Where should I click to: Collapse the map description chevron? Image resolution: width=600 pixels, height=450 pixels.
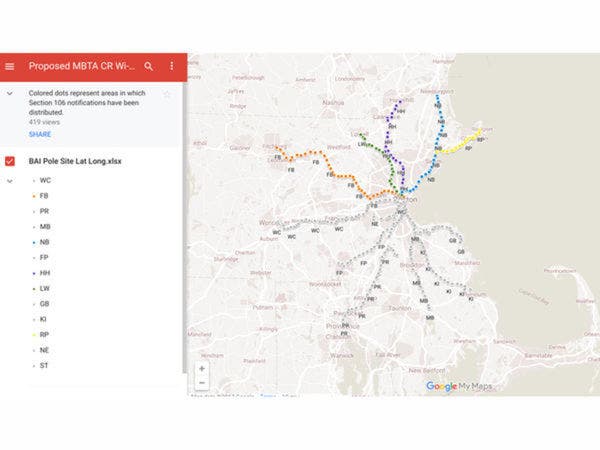point(10,94)
